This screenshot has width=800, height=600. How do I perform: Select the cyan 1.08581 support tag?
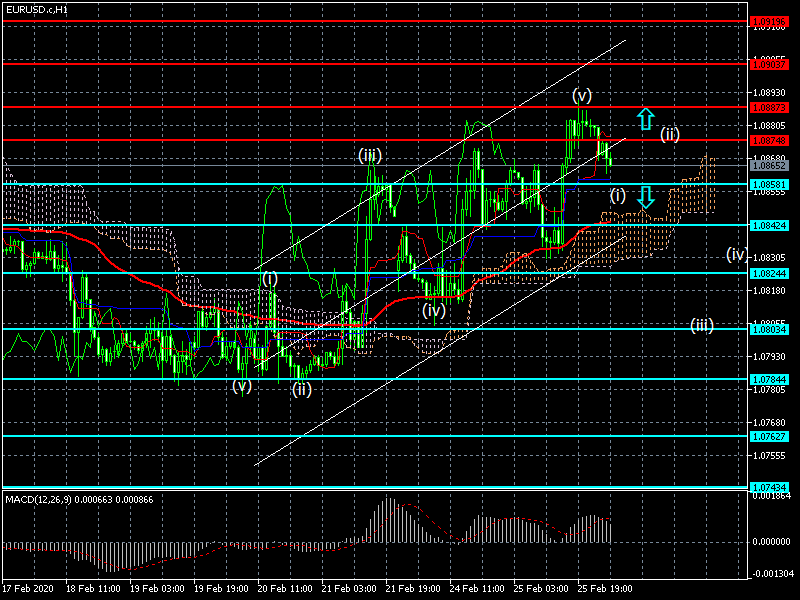pos(770,184)
